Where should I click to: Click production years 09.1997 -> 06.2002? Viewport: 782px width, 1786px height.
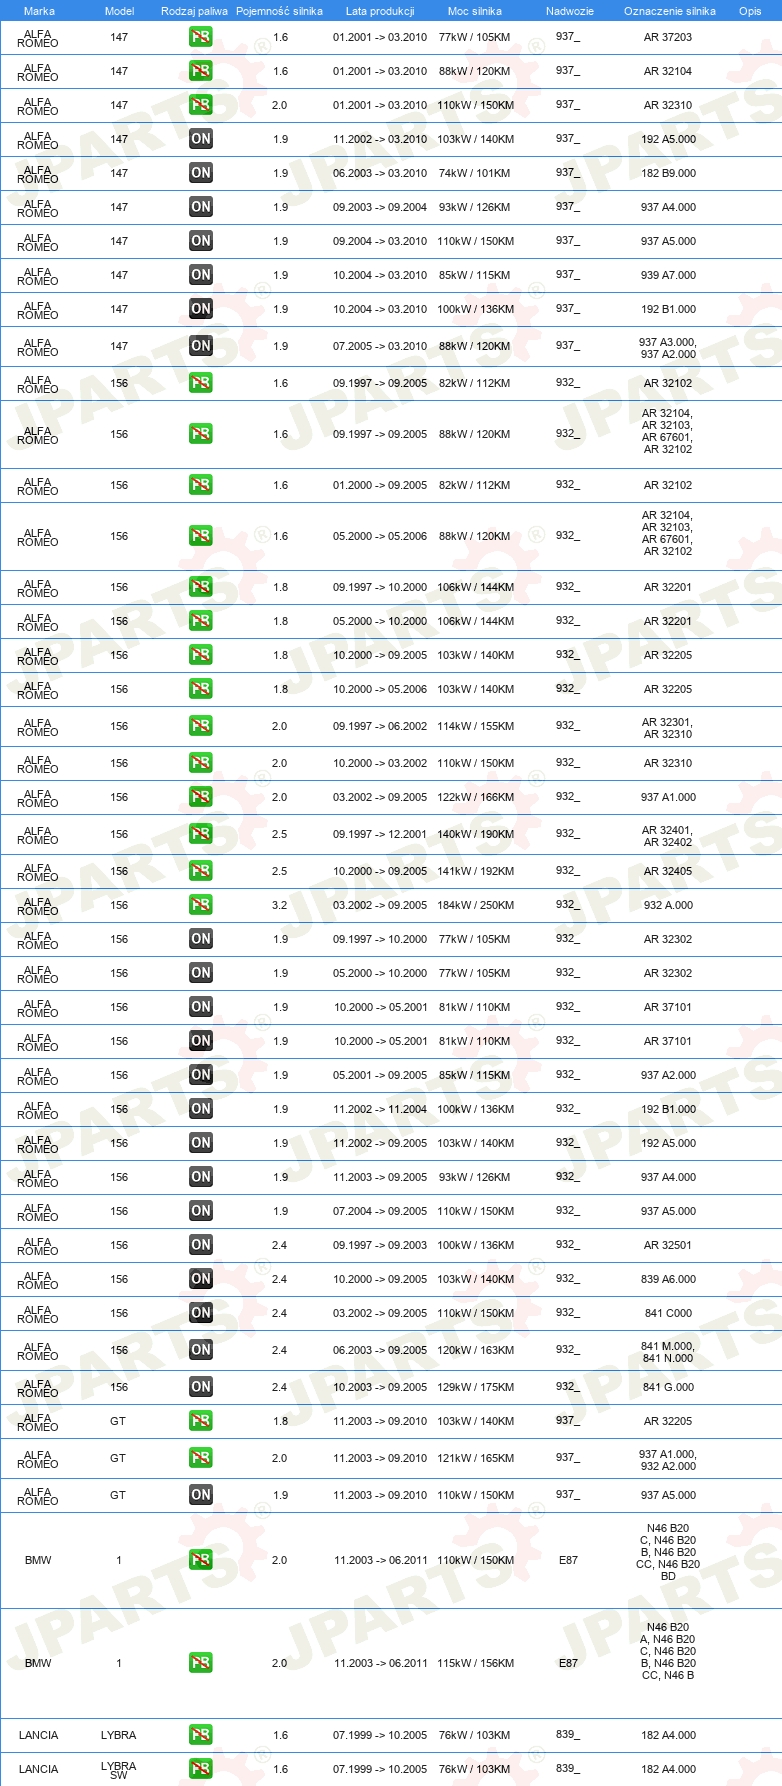coord(380,726)
